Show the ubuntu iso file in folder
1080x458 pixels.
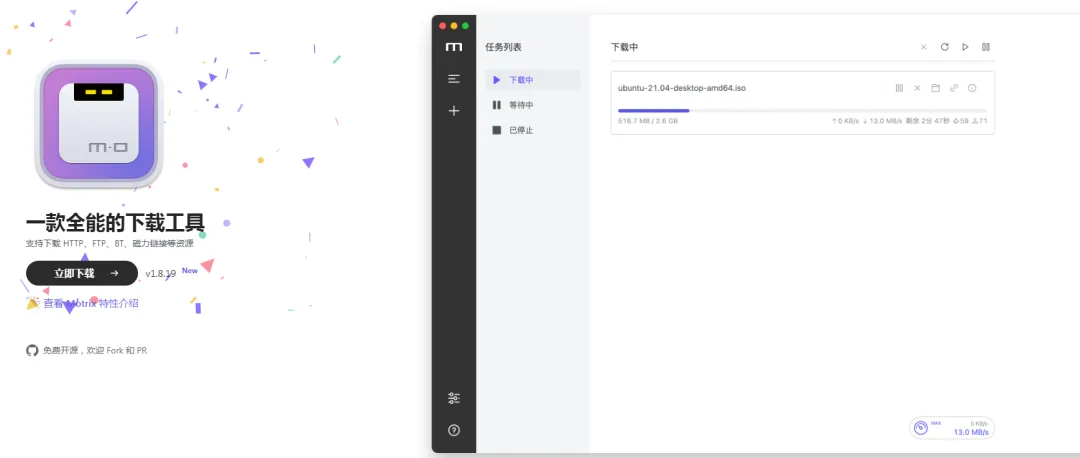coord(935,88)
